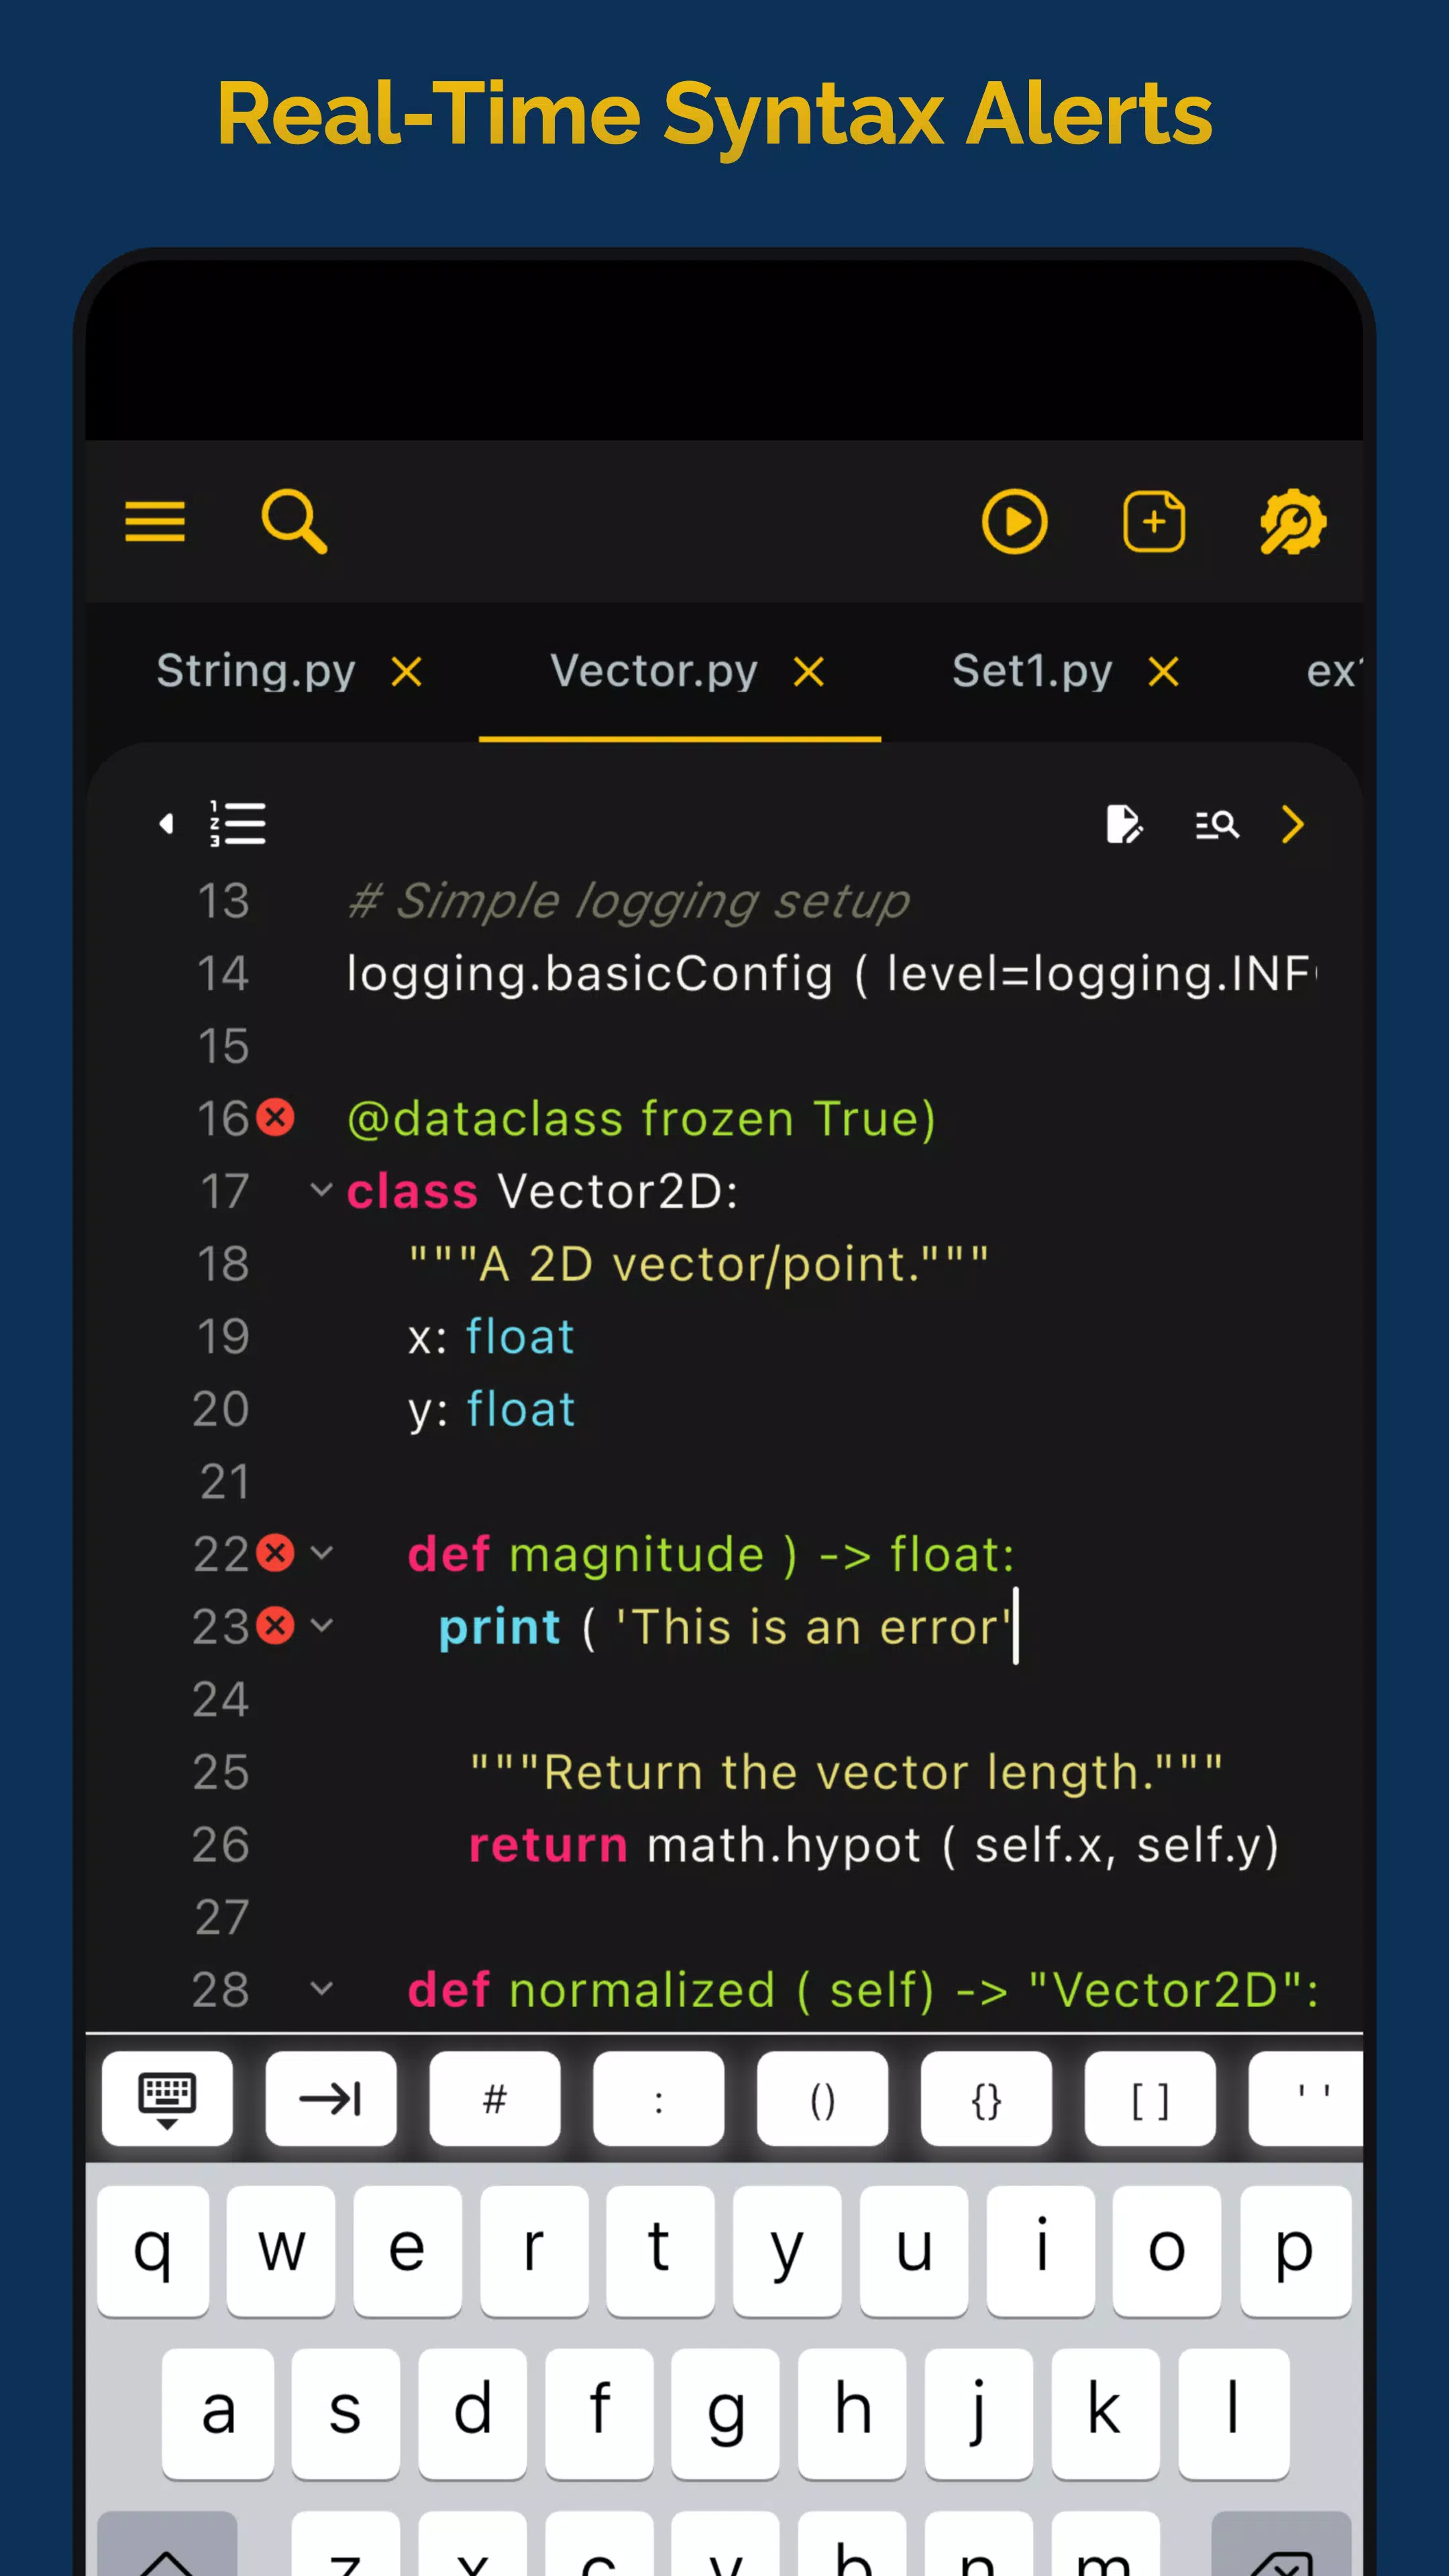
Task: Tap the a key on keyboard
Action: coord(218,2413)
